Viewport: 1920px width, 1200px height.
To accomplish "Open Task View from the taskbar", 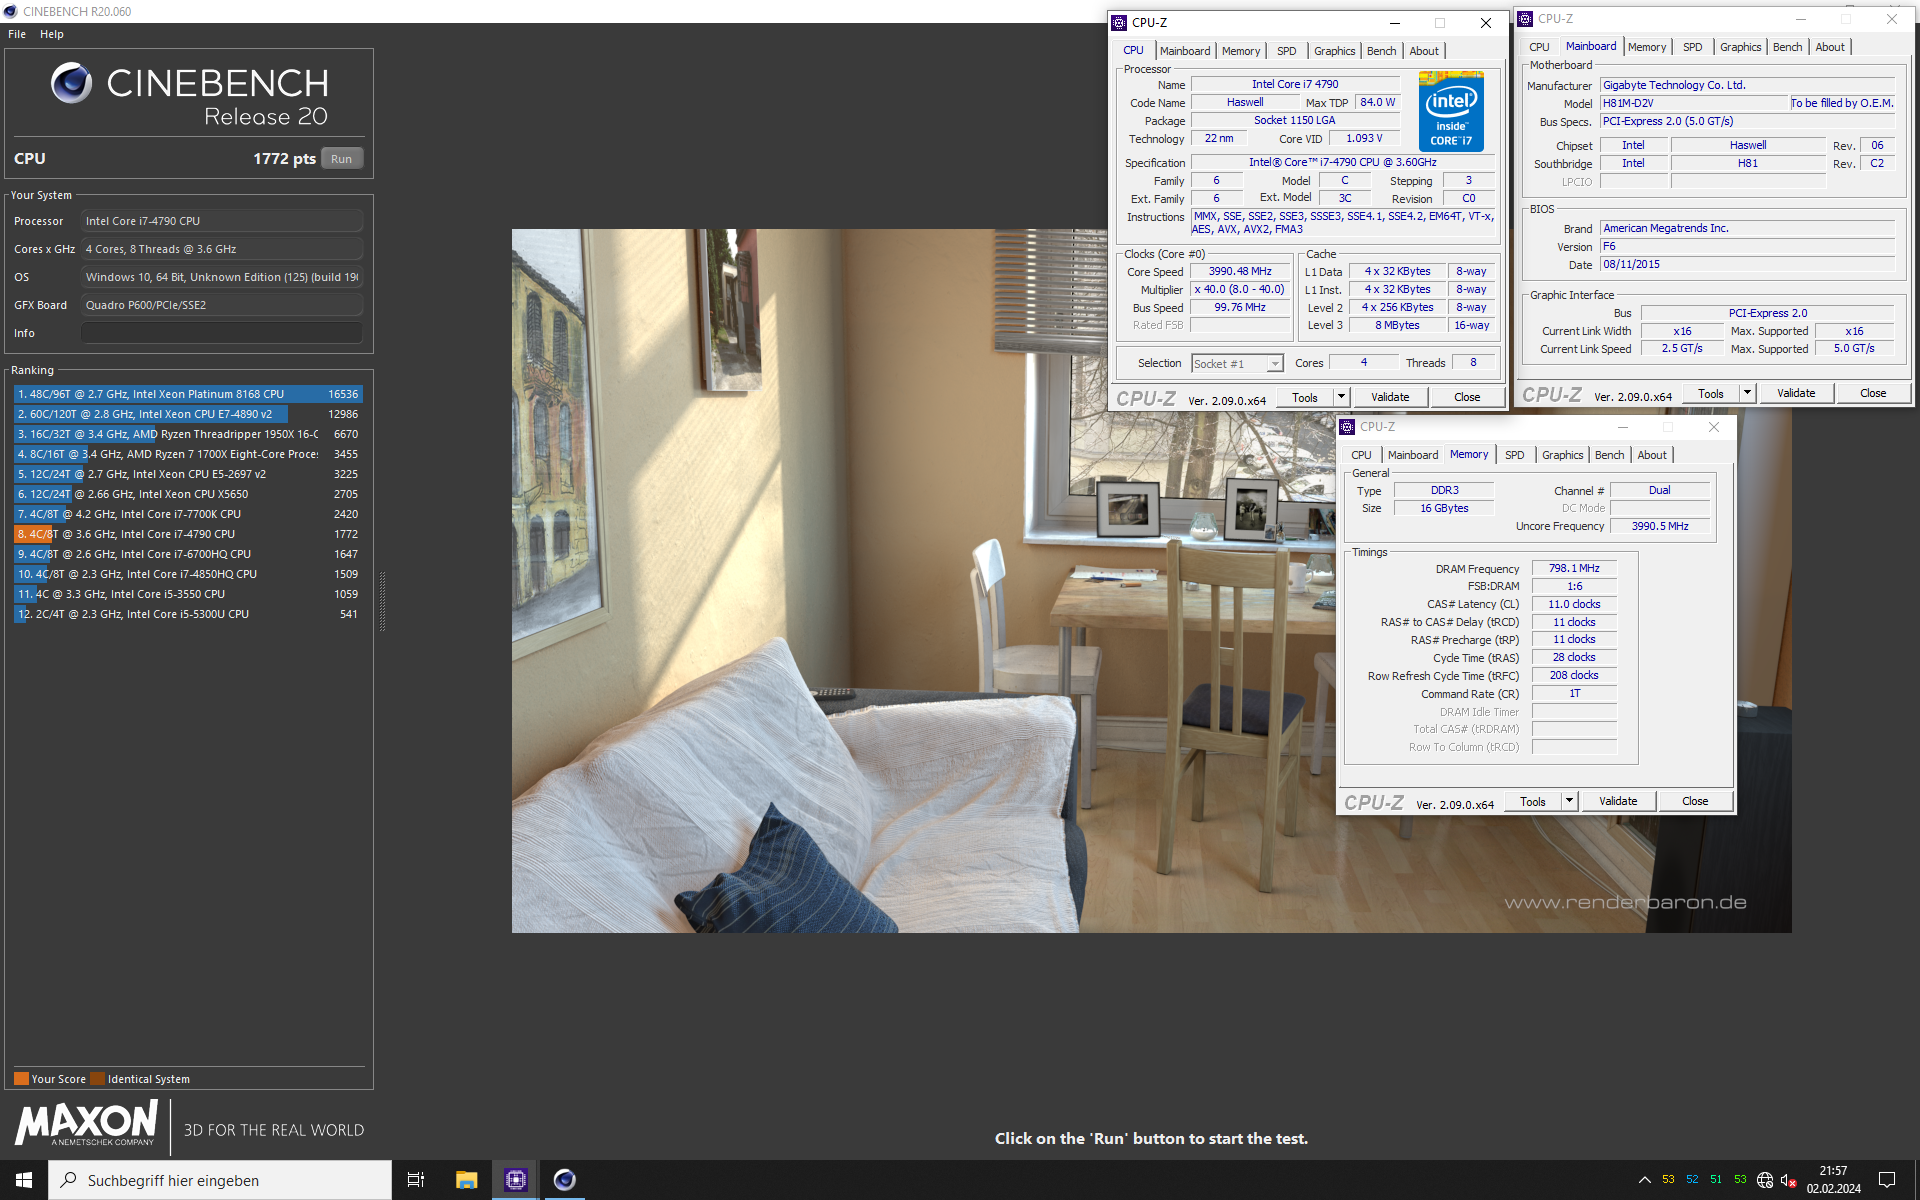I will click(416, 1180).
